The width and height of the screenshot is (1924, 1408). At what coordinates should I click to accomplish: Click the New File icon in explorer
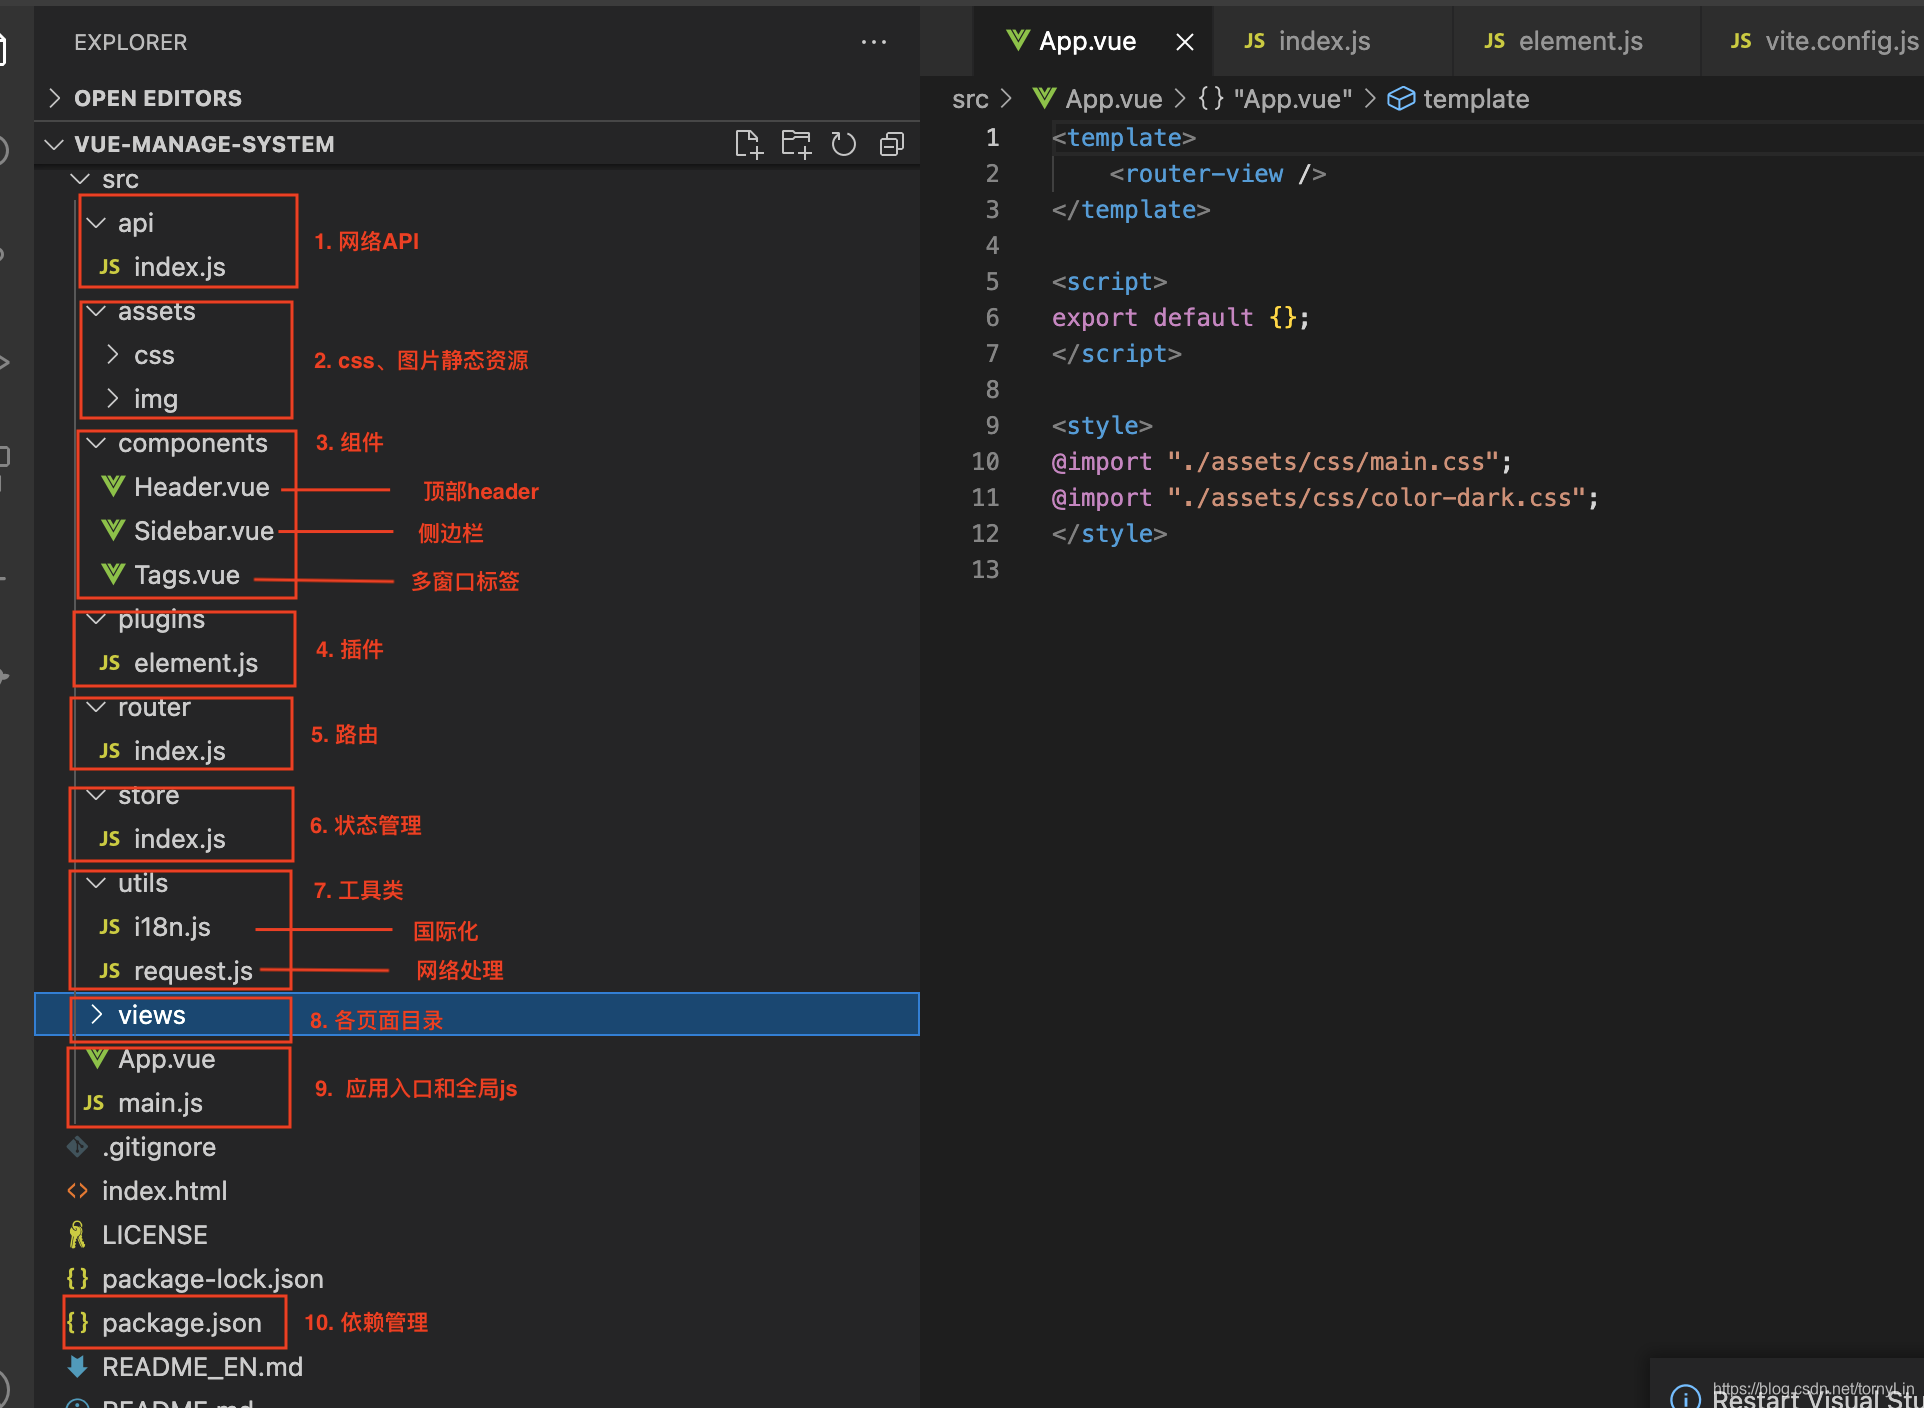click(x=748, y=144)
